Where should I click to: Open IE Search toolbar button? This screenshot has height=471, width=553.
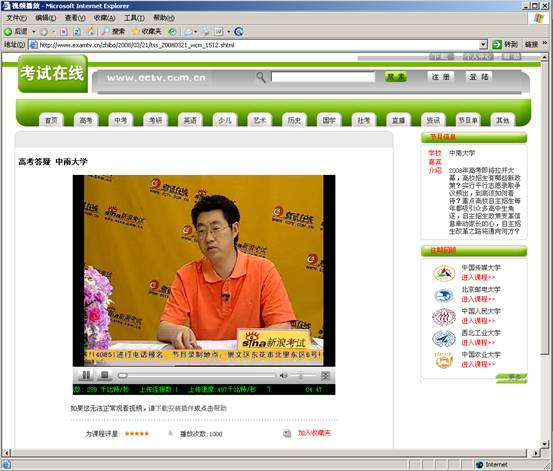[x=113, y=31]
